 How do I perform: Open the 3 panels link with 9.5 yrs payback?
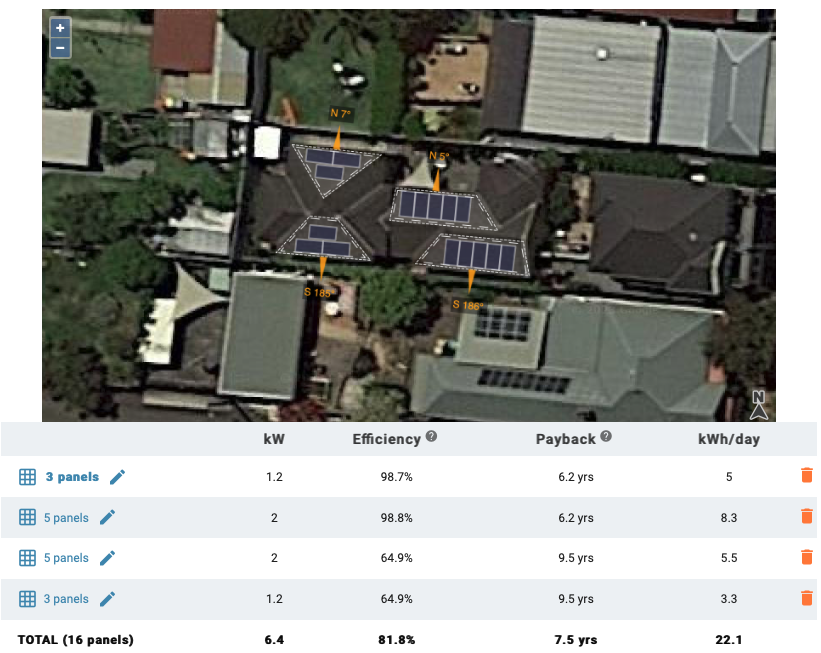coord(66,599)
